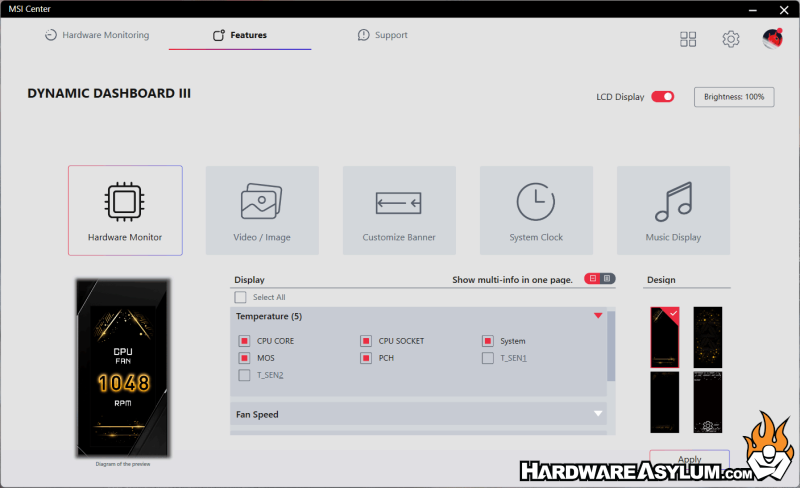The width and height of the screenshot is (800, 488).
Task: Click the Apply button
Action: pyautogui.click(x=689, y=459)
